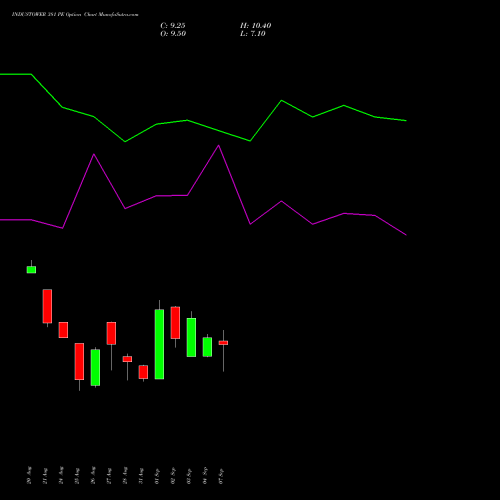Click the tall green candlestick for 01 Sep
Screen dimensions: 500x500
159,344
